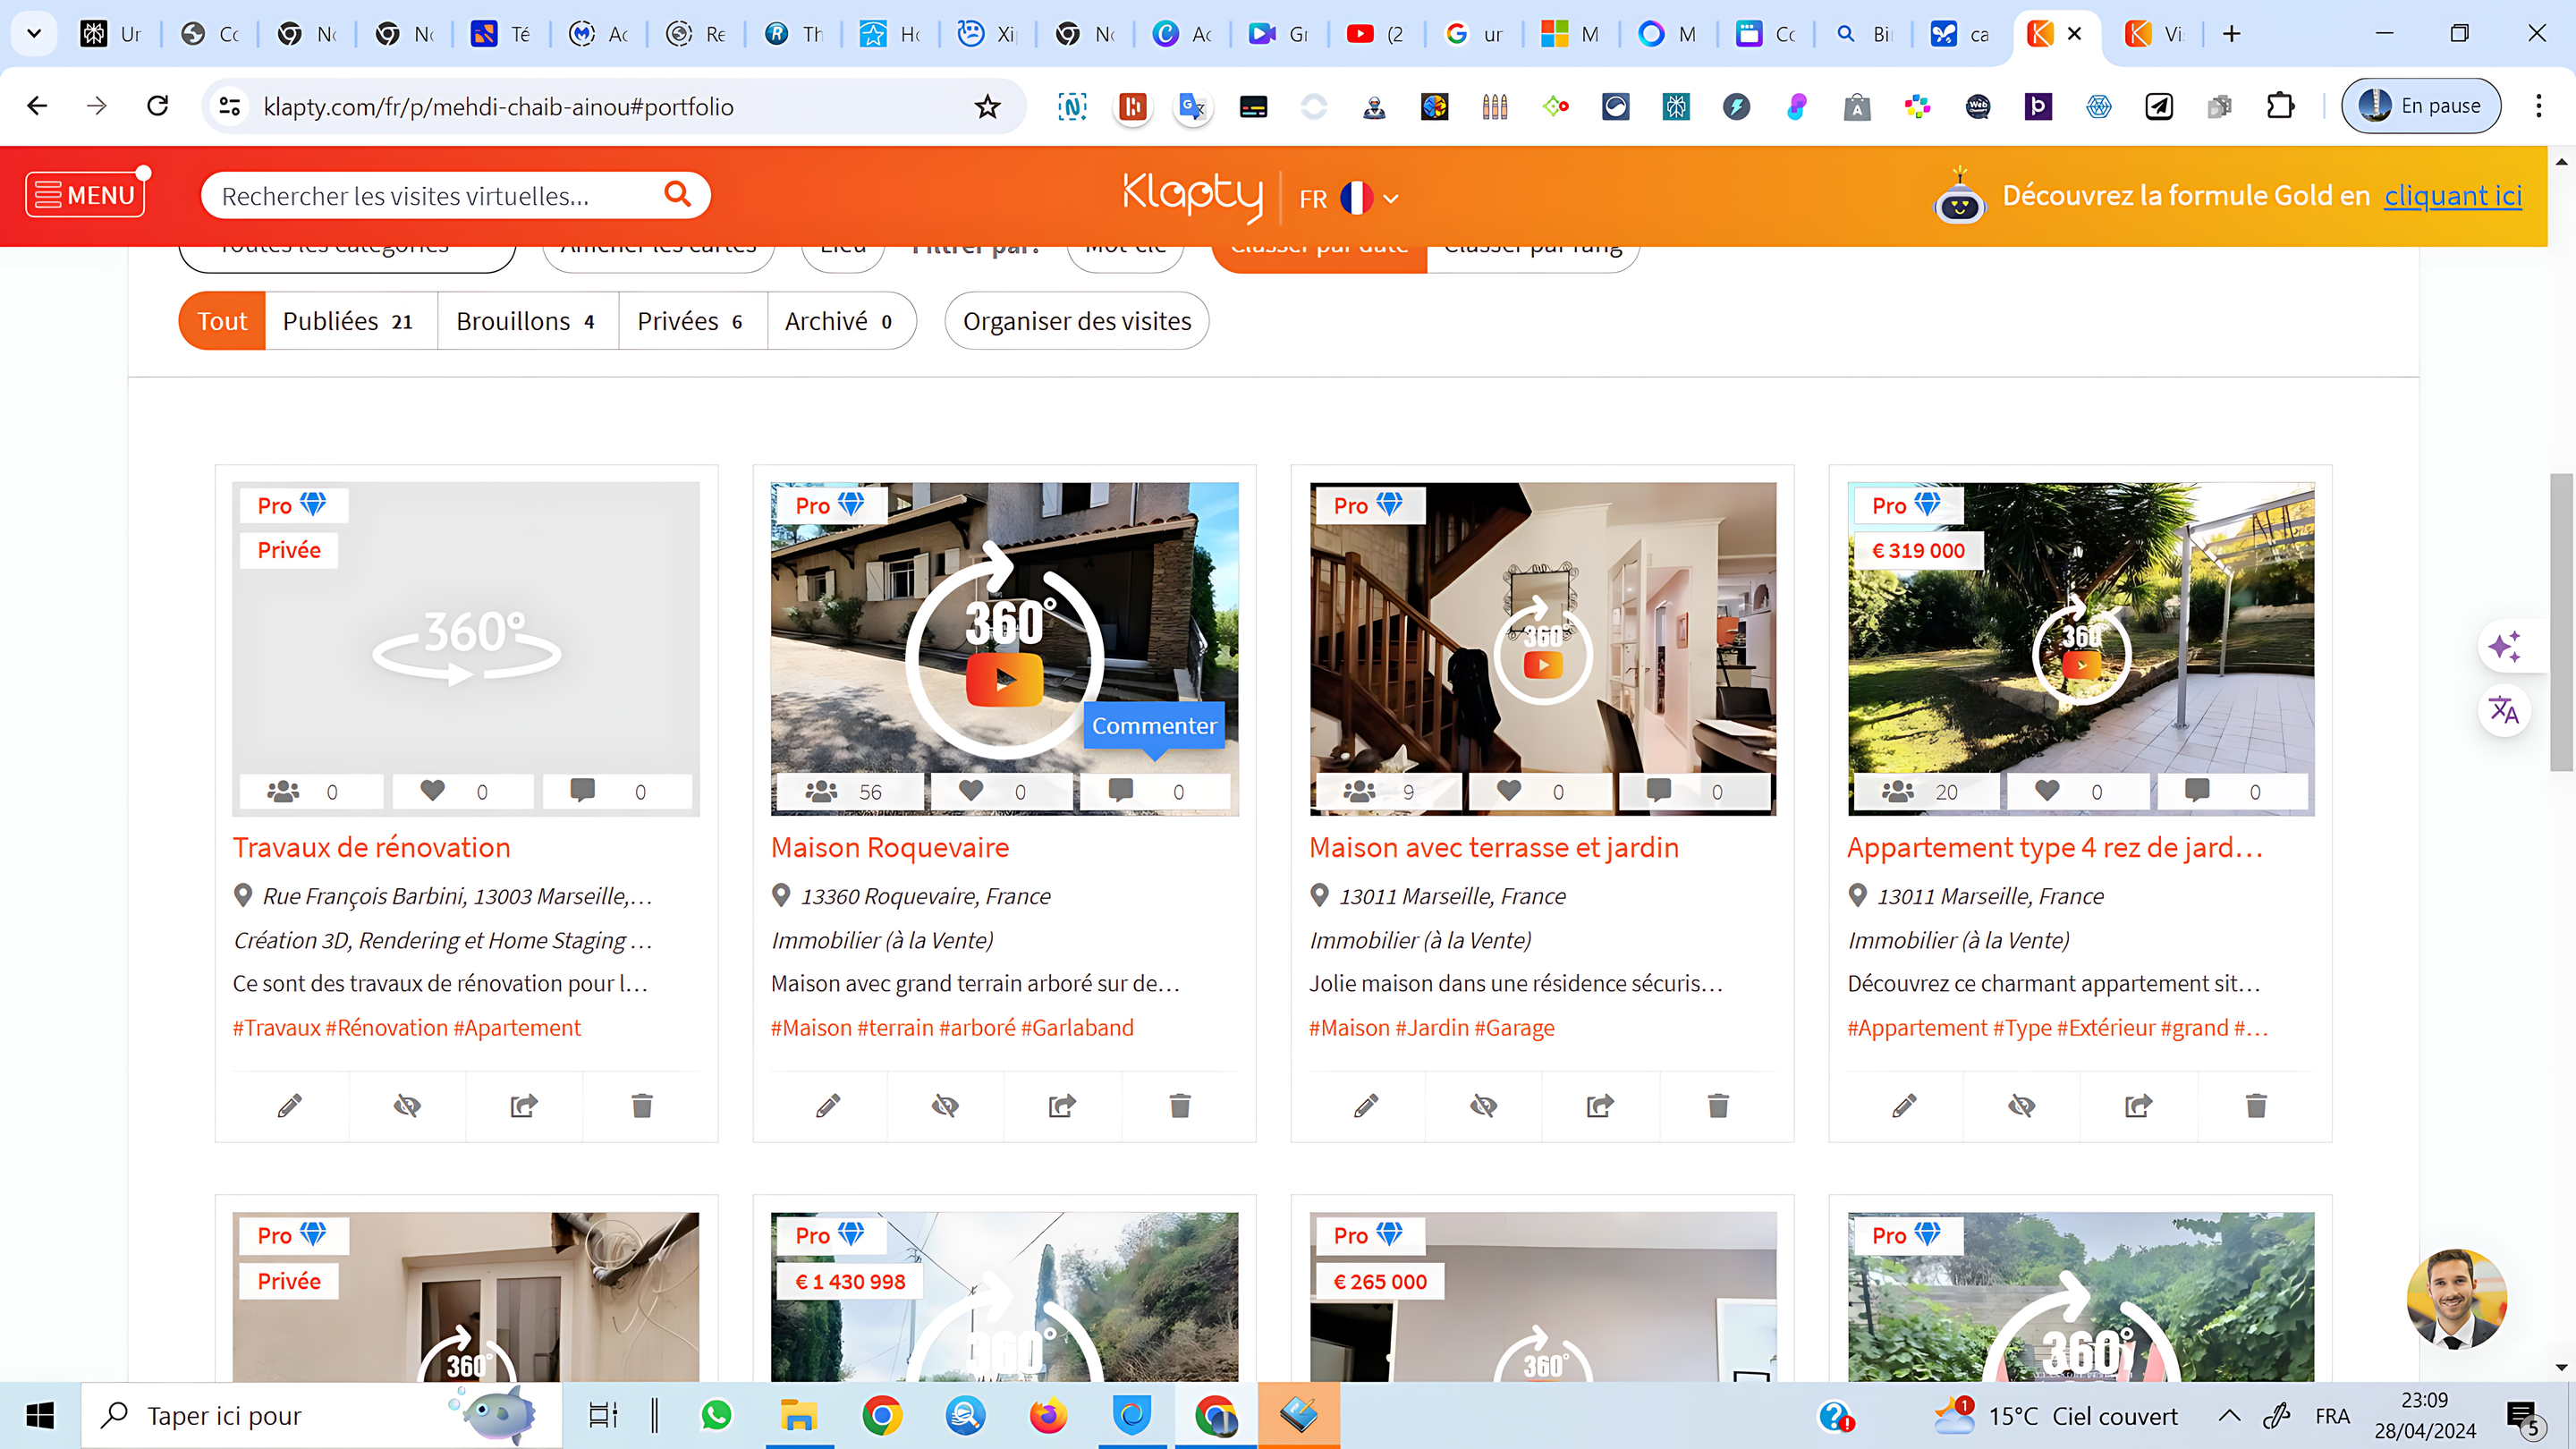
Task: Click the En pause profile button
Action: click(2420, 106)
